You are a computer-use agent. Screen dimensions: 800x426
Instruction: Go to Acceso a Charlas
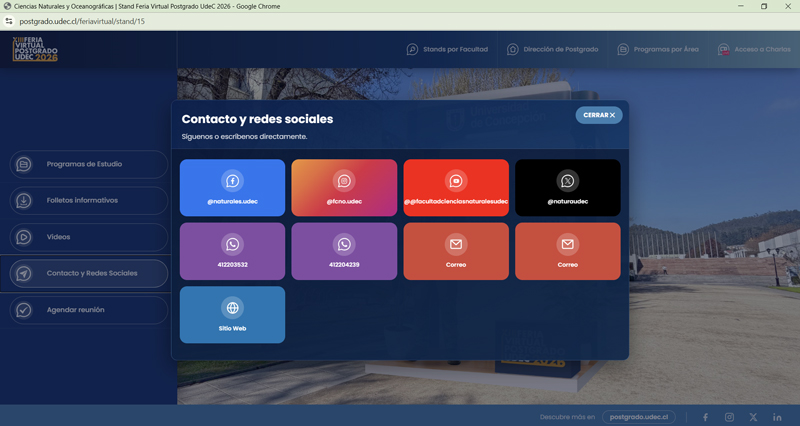pyautogui.click(x=754, y=49)
